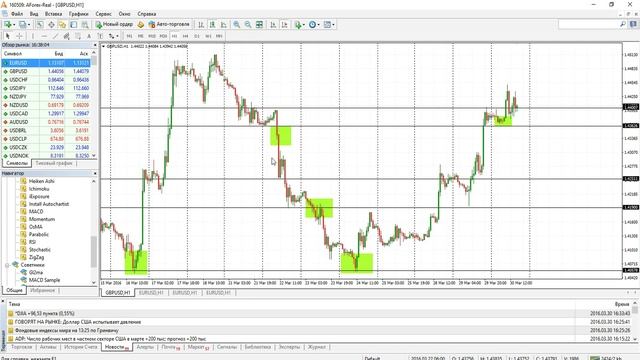640x360 pixels.
Task: Select the cursor arrow tool
Action: tap(7, 36)
